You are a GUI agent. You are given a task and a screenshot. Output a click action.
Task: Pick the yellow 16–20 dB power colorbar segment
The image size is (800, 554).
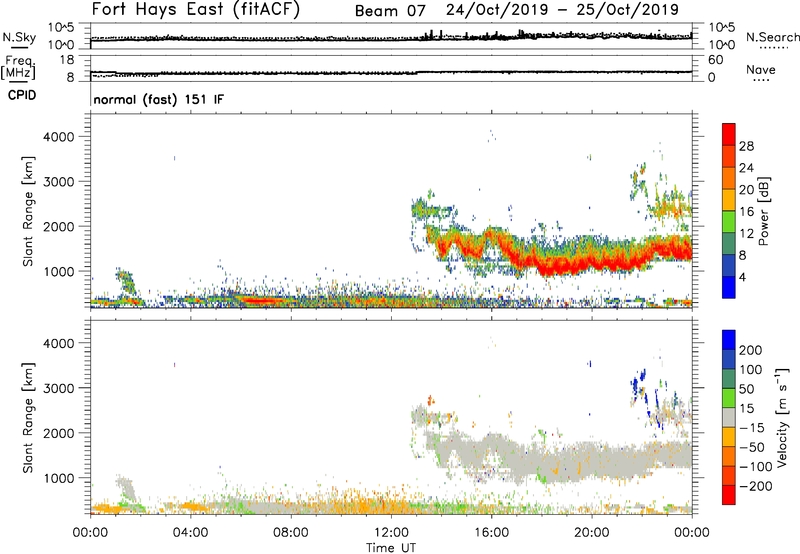tap(729, 200)
